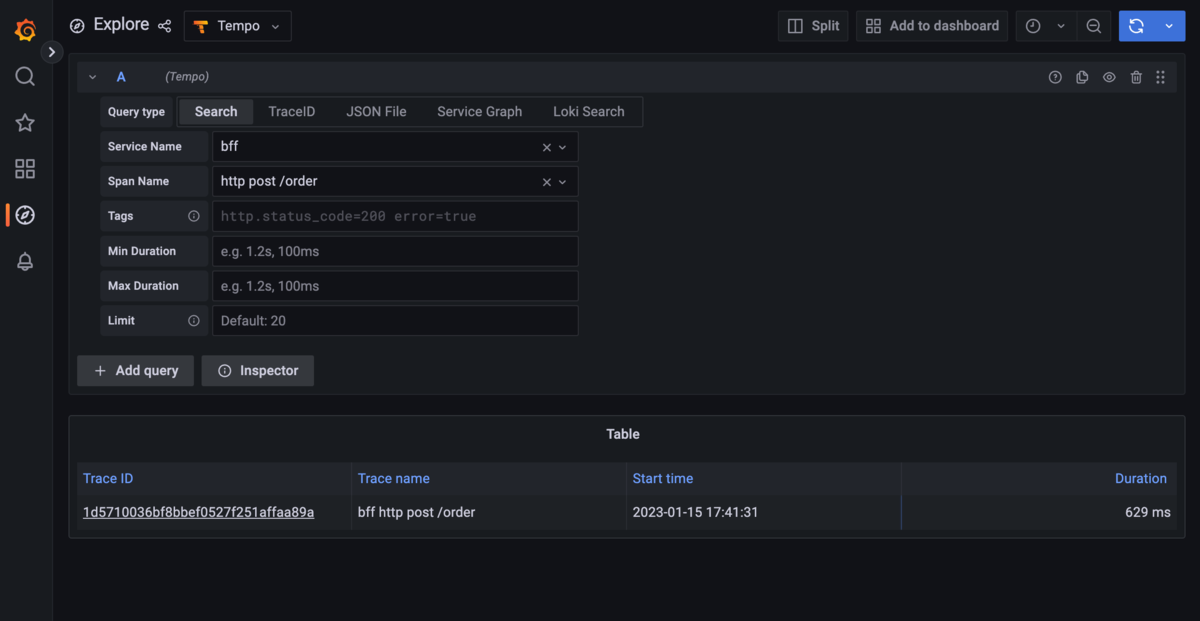Screen dimensions: 1200x621
Task: Open the Dashboards grid icon in sidebar
Action: 25,169
